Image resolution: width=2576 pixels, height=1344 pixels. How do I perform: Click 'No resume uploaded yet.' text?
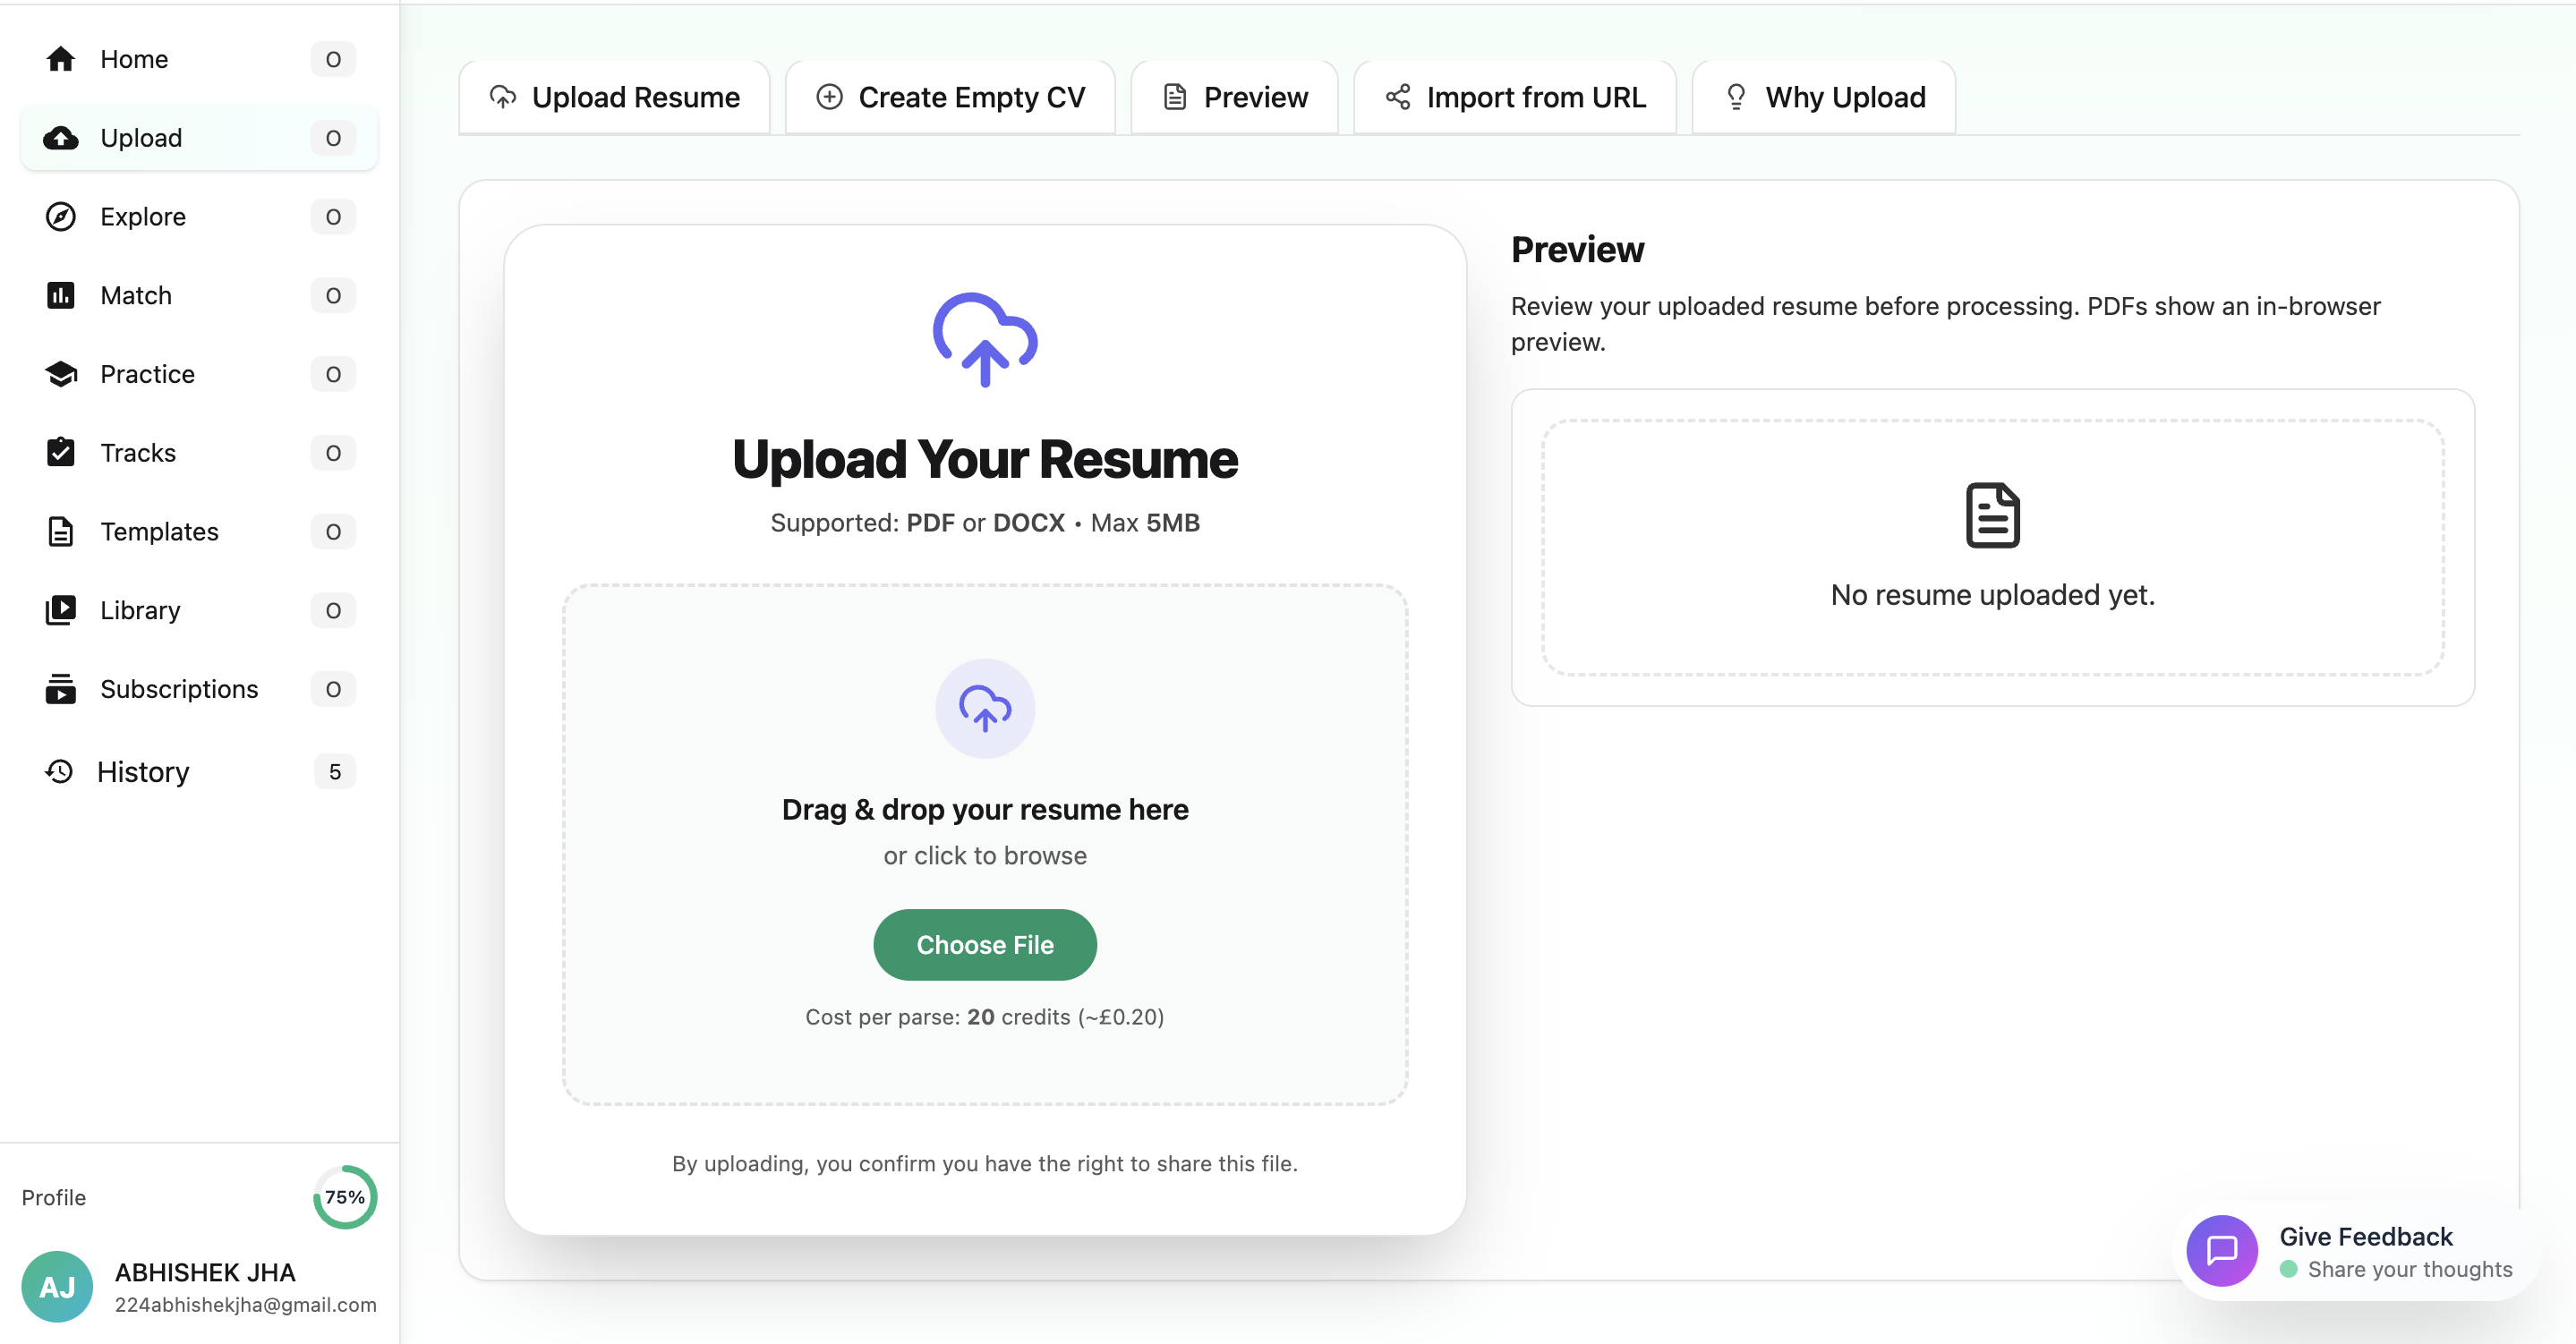click(1992, 595)
